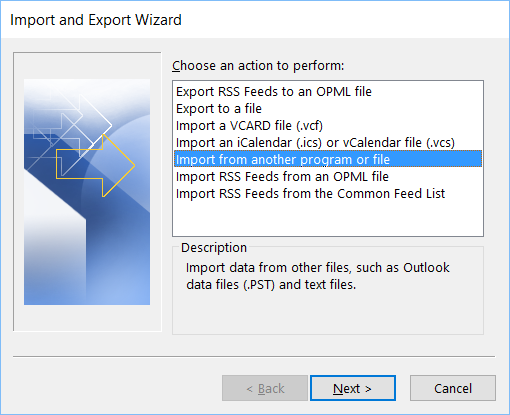Click empty space below the last list action
510x415 pixels.
tap(328, 218)
